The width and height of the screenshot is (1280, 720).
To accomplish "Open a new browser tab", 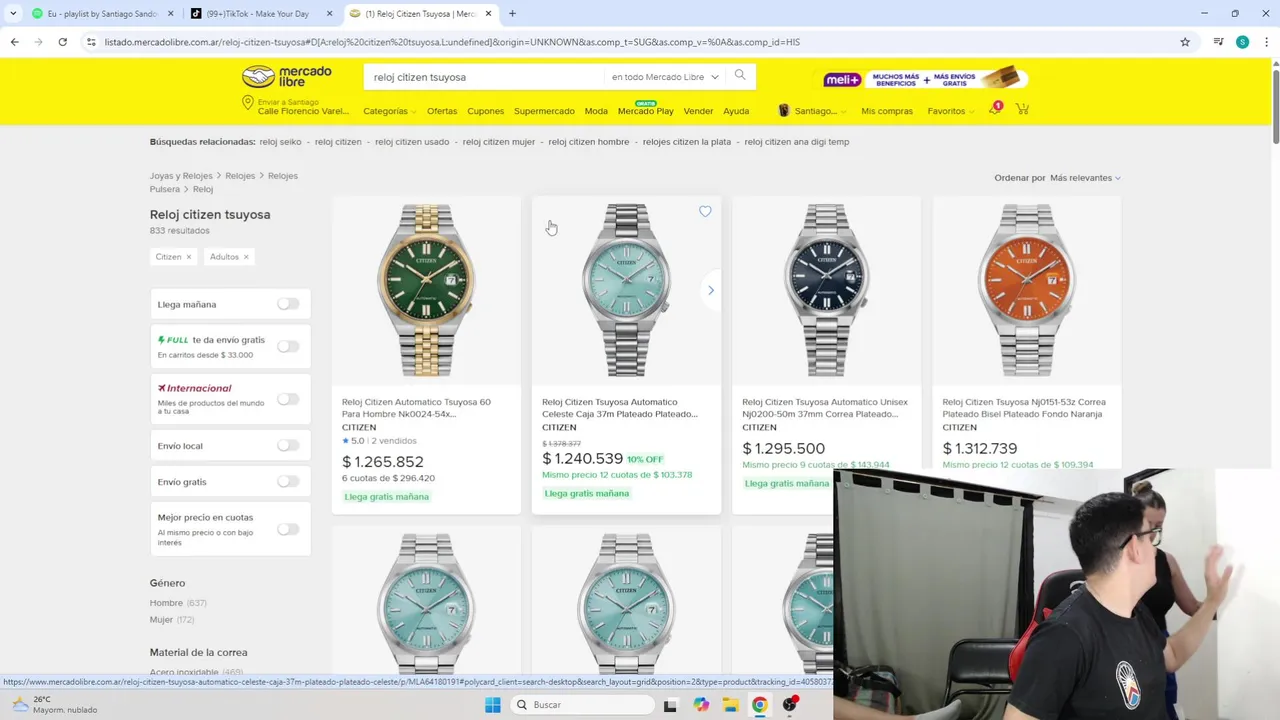I will click(512, 14).
